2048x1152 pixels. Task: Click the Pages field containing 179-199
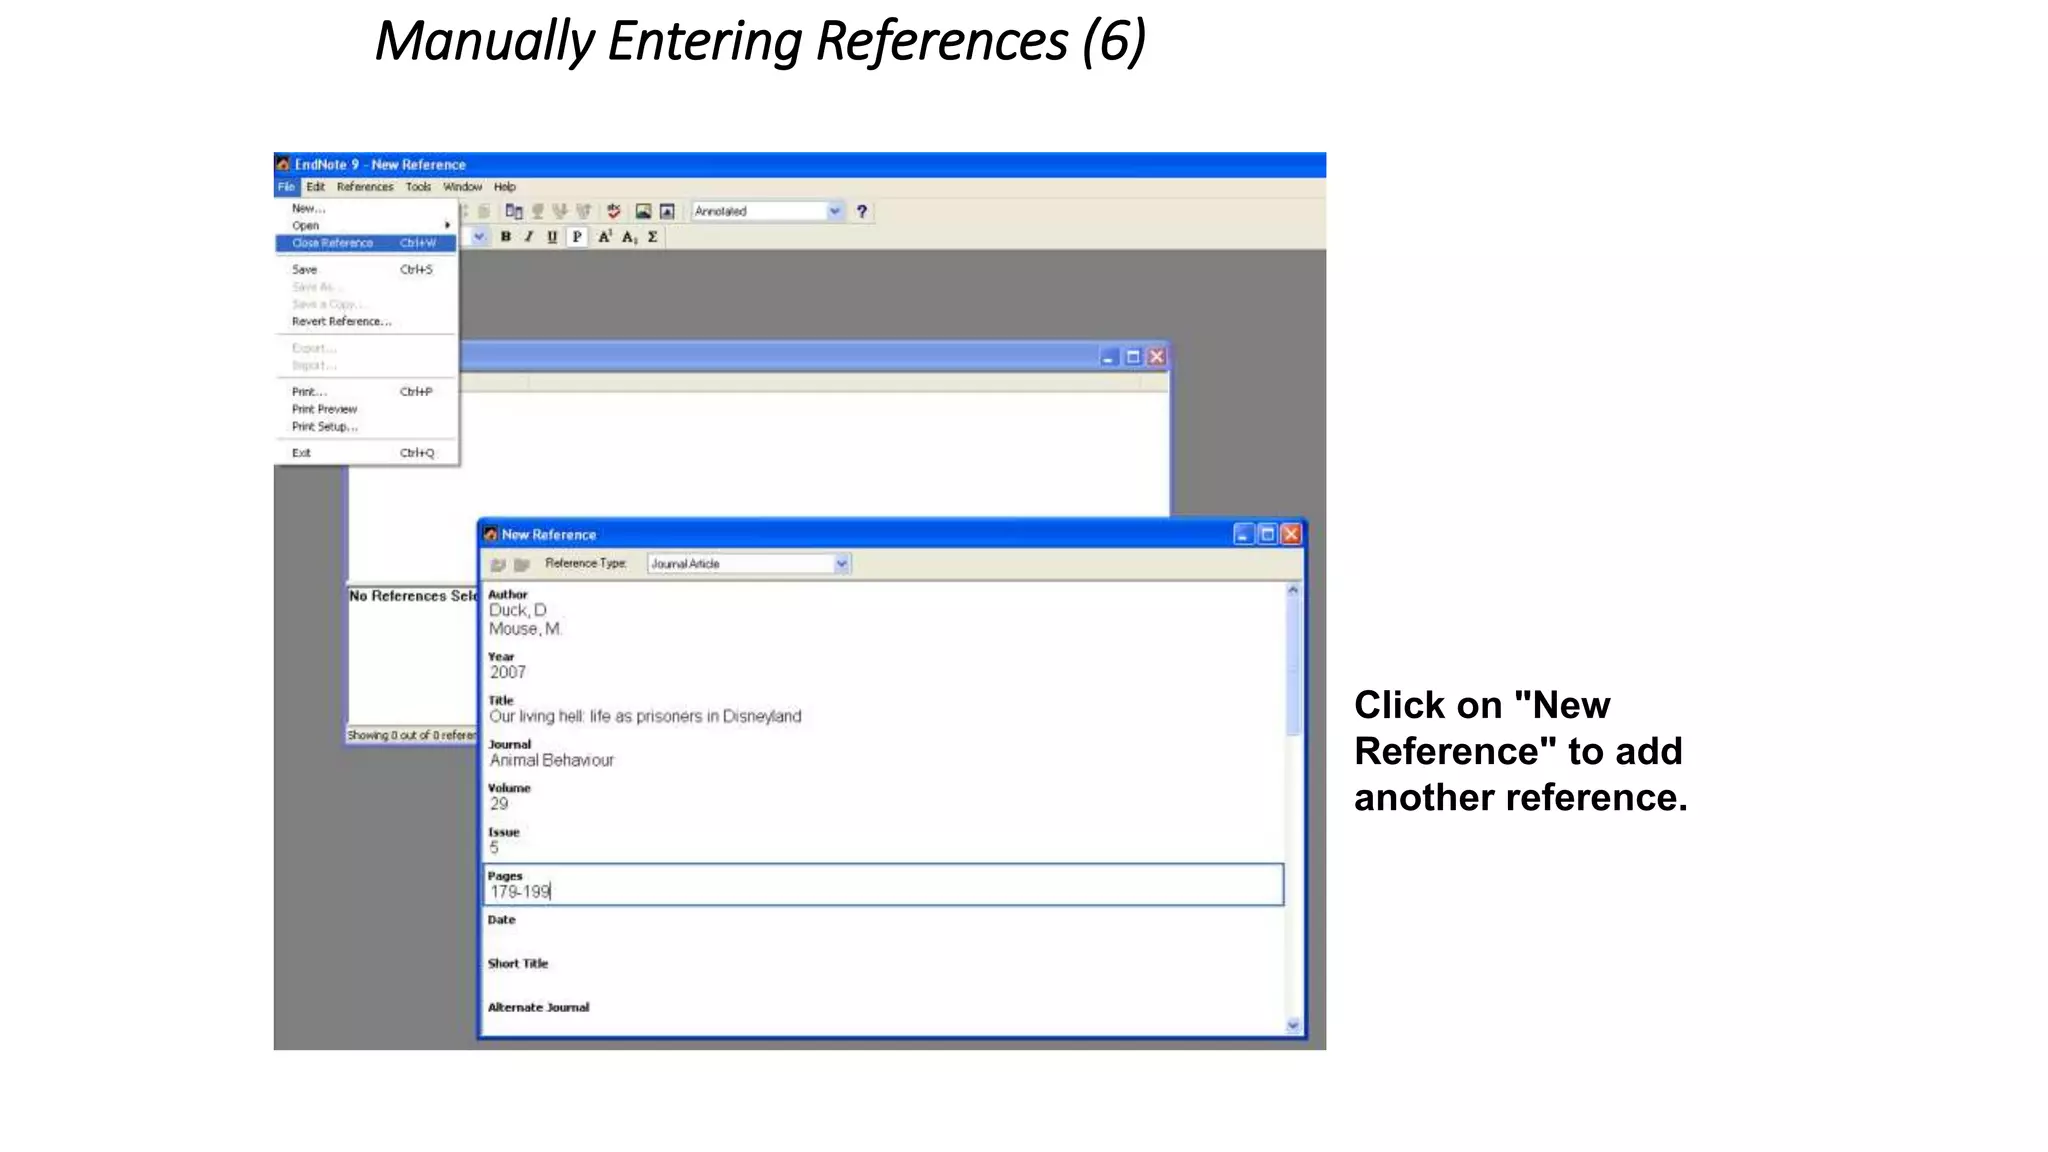pyautogui.click(x=884, y=885)
